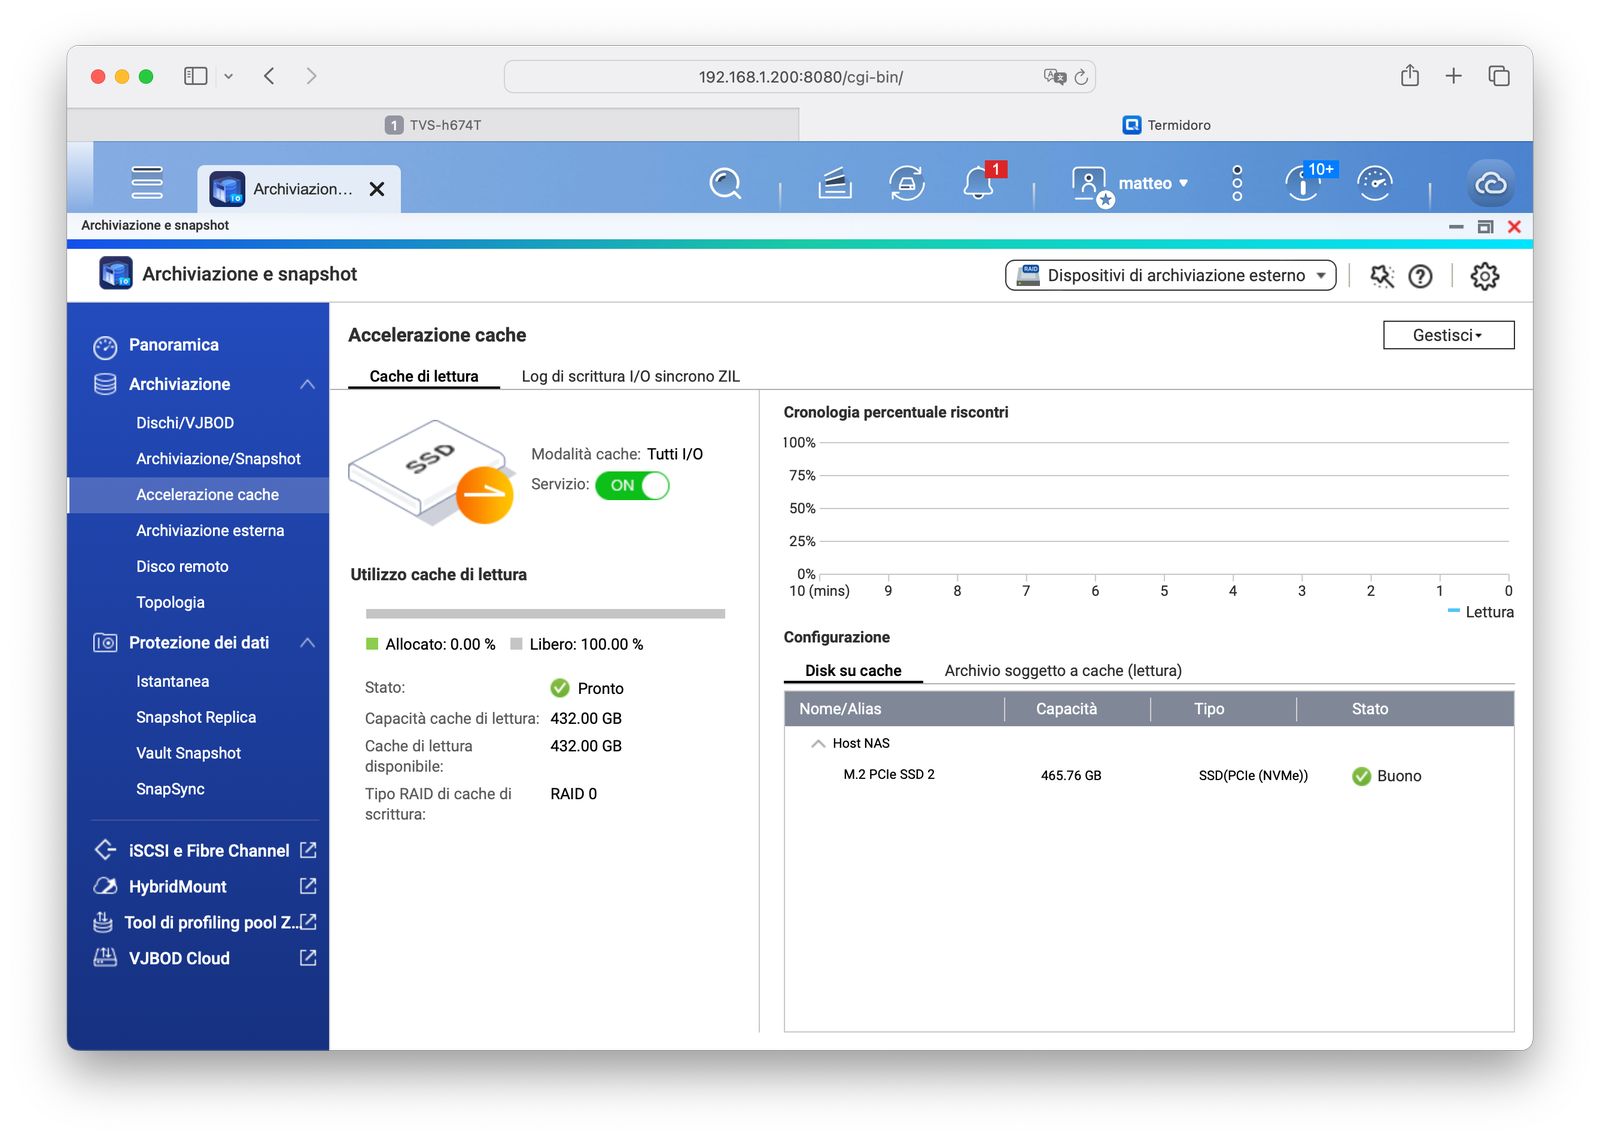Open storage settings gear icon

point(1484,276)
